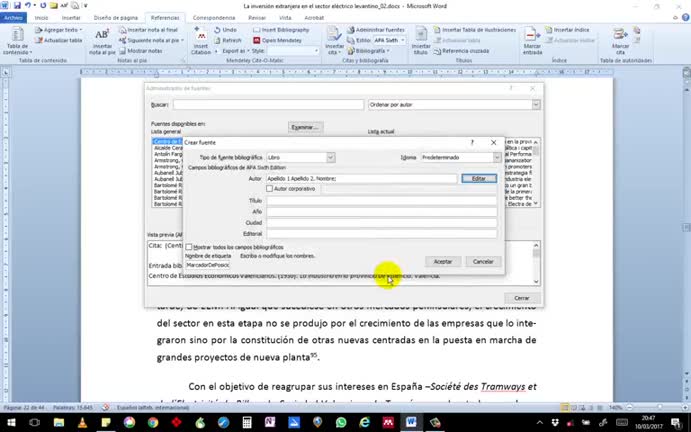The width and height of the screenshot is (691, 432).
Task: Open the Bibliografía menu in the ribbon
Action: (369, 51)
